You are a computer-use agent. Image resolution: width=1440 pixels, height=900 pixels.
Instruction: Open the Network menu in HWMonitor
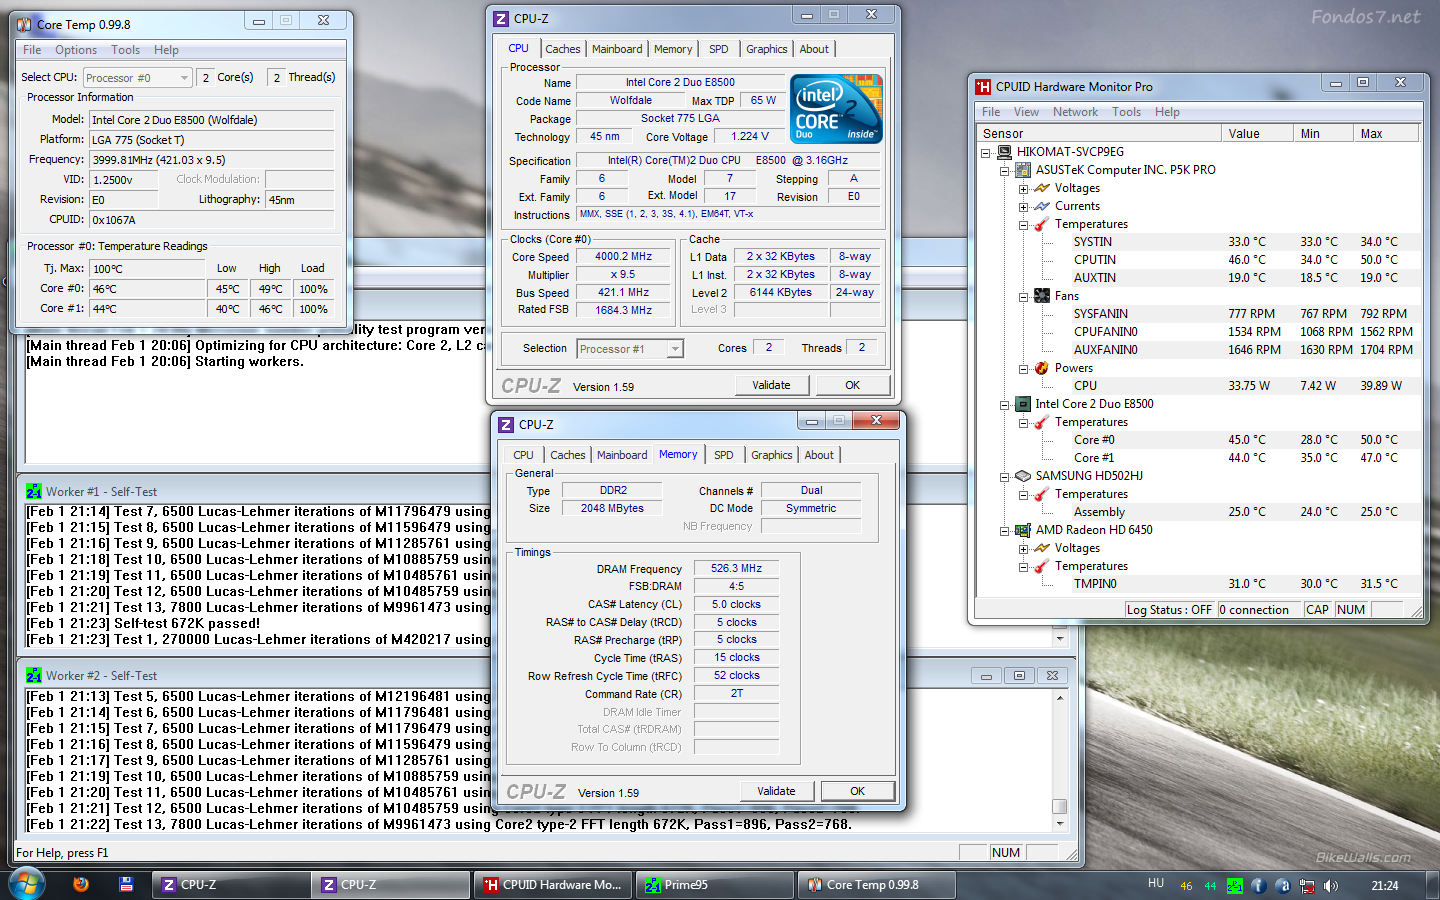click(1075, 112)
